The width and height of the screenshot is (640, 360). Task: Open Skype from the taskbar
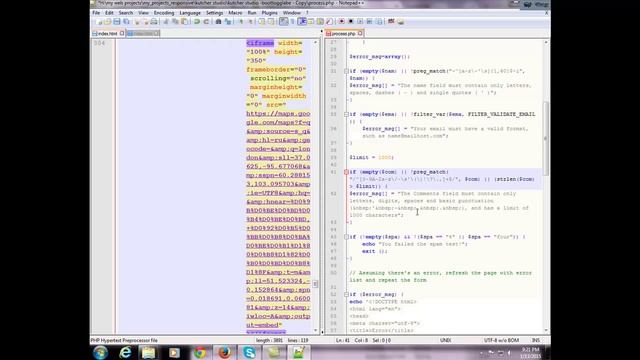tap(249, 352)
